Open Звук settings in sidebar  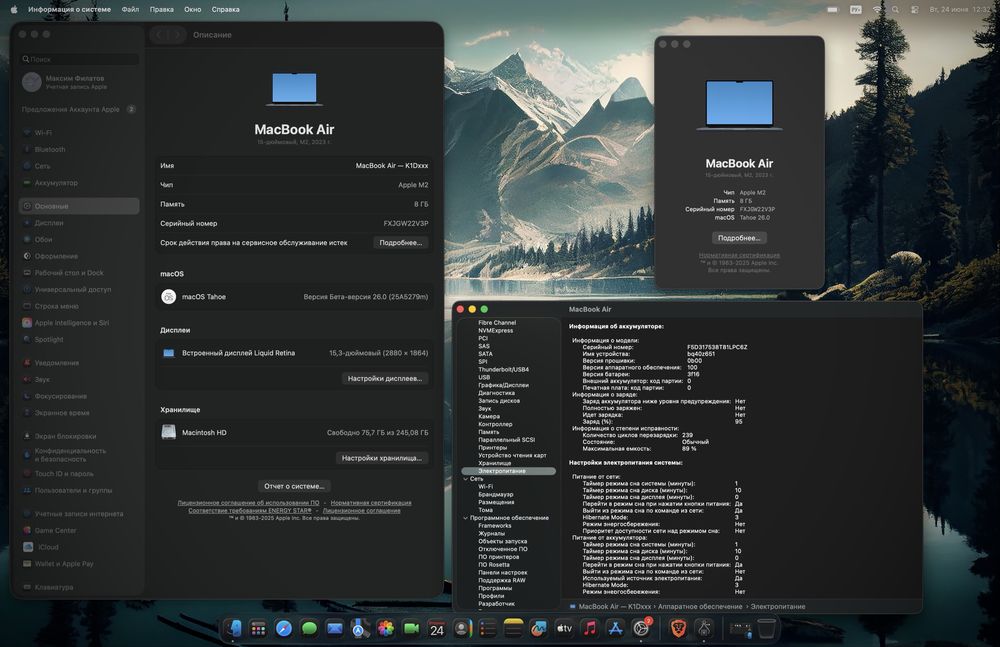point(79,379)
